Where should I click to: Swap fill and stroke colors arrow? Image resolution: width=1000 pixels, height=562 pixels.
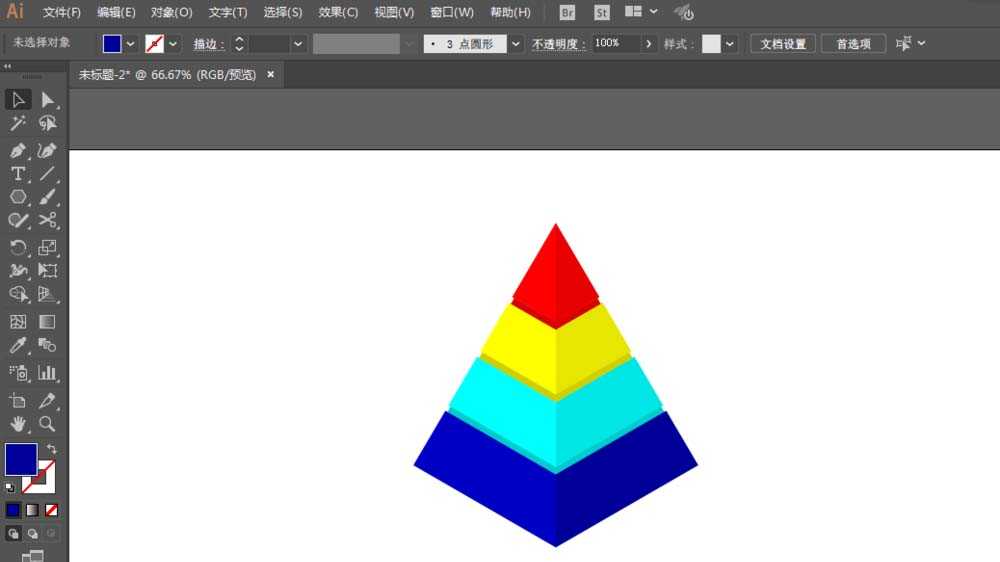point(52,449)
